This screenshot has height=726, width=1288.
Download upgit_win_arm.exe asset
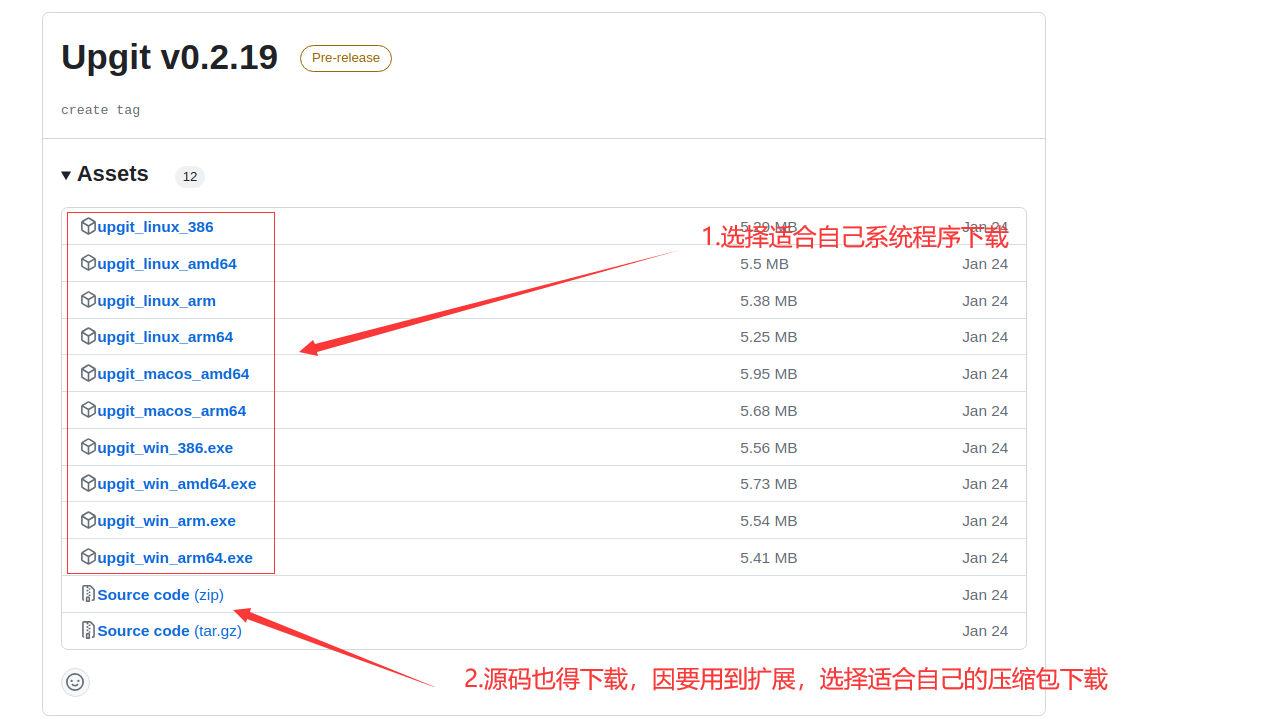click(x=166, y=521)
